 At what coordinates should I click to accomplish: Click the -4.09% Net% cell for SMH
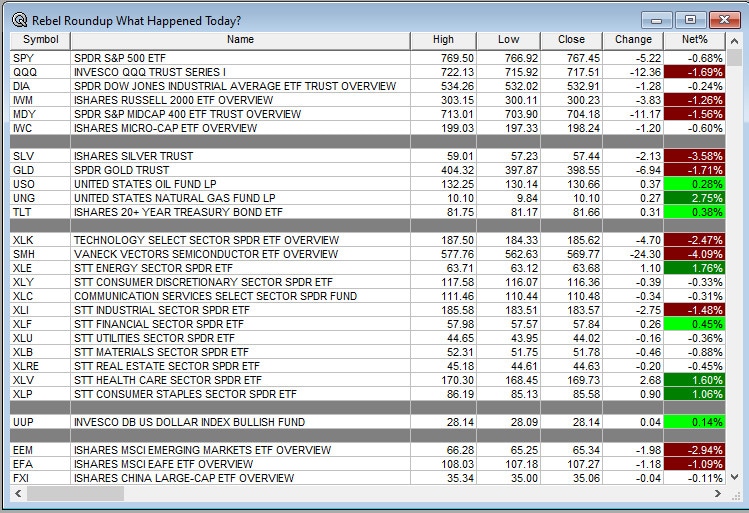695,254
